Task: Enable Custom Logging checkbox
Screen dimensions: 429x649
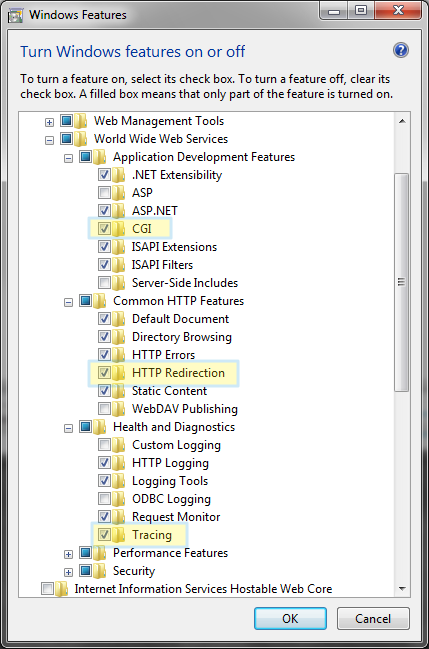Action: pos(104,445)
